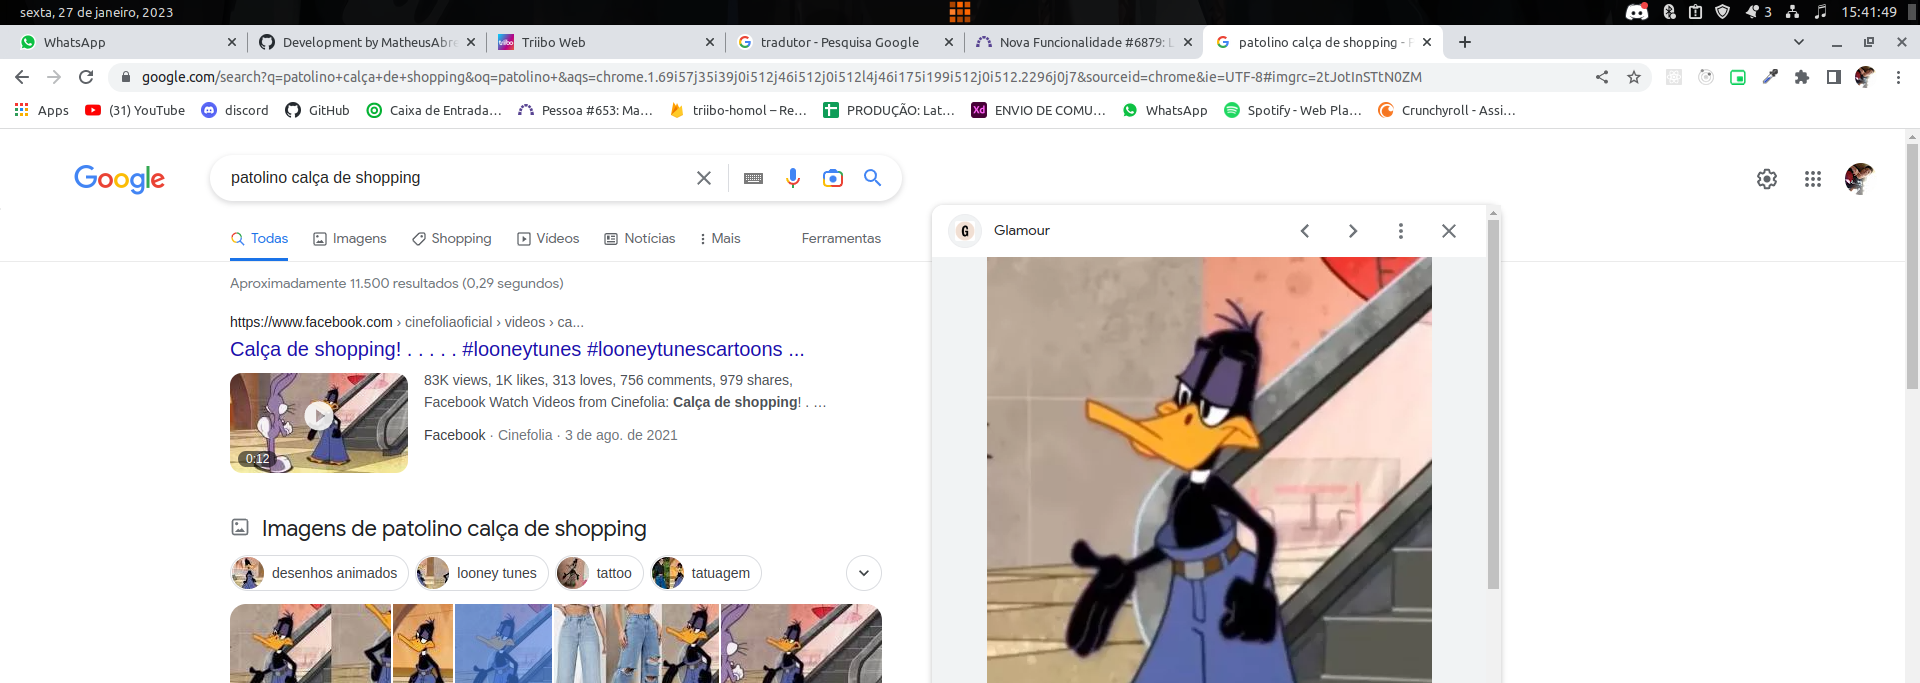Open the green extension icon in toolbar
The width and height of the screenshot is (1920, 683).
tap(1738, 77)
